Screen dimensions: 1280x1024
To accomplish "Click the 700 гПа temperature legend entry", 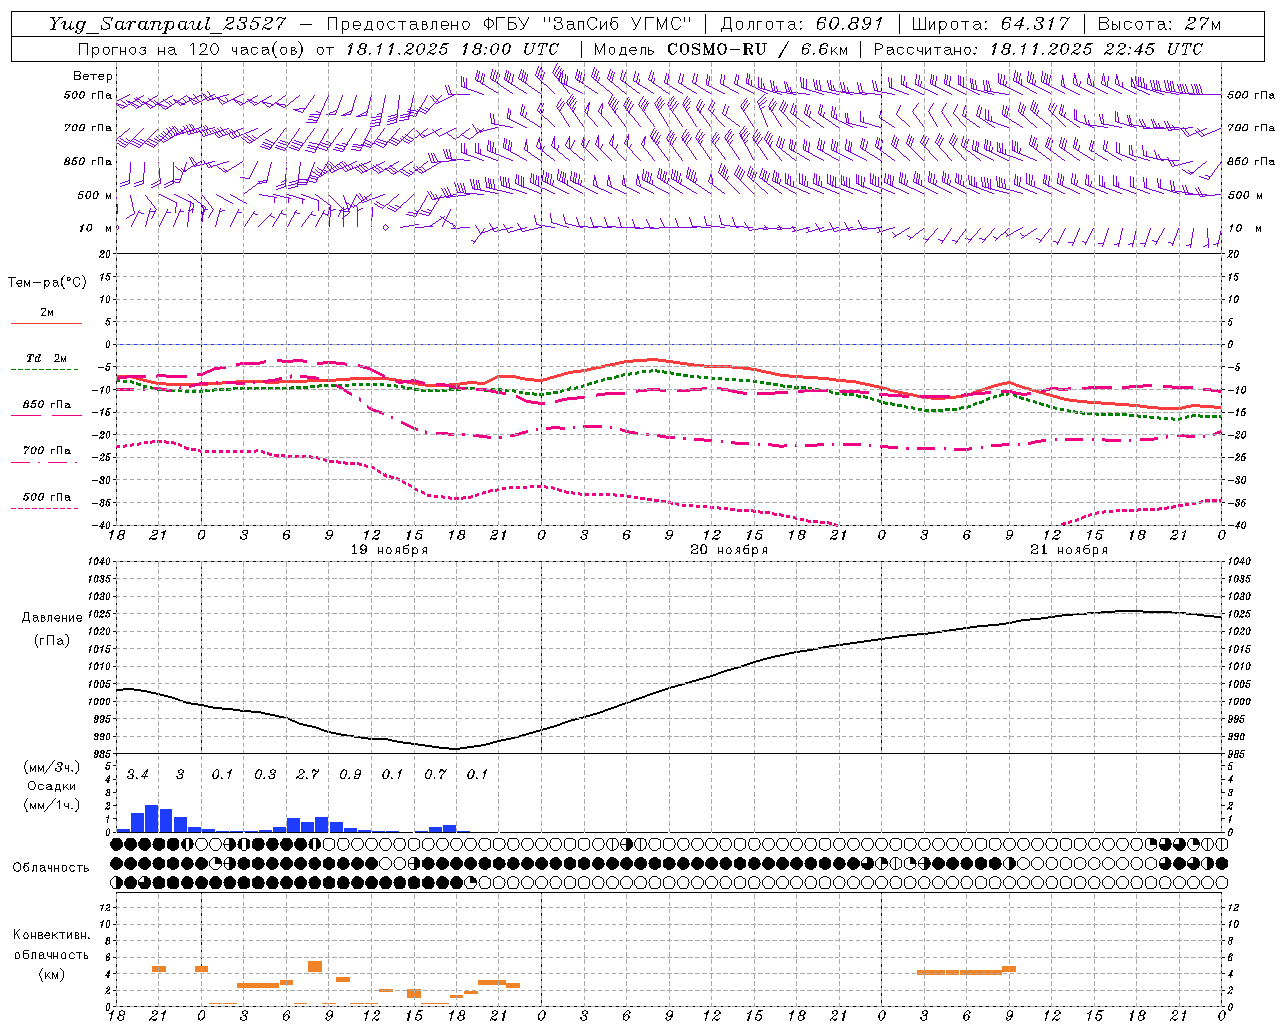I will tap(47, 451).
